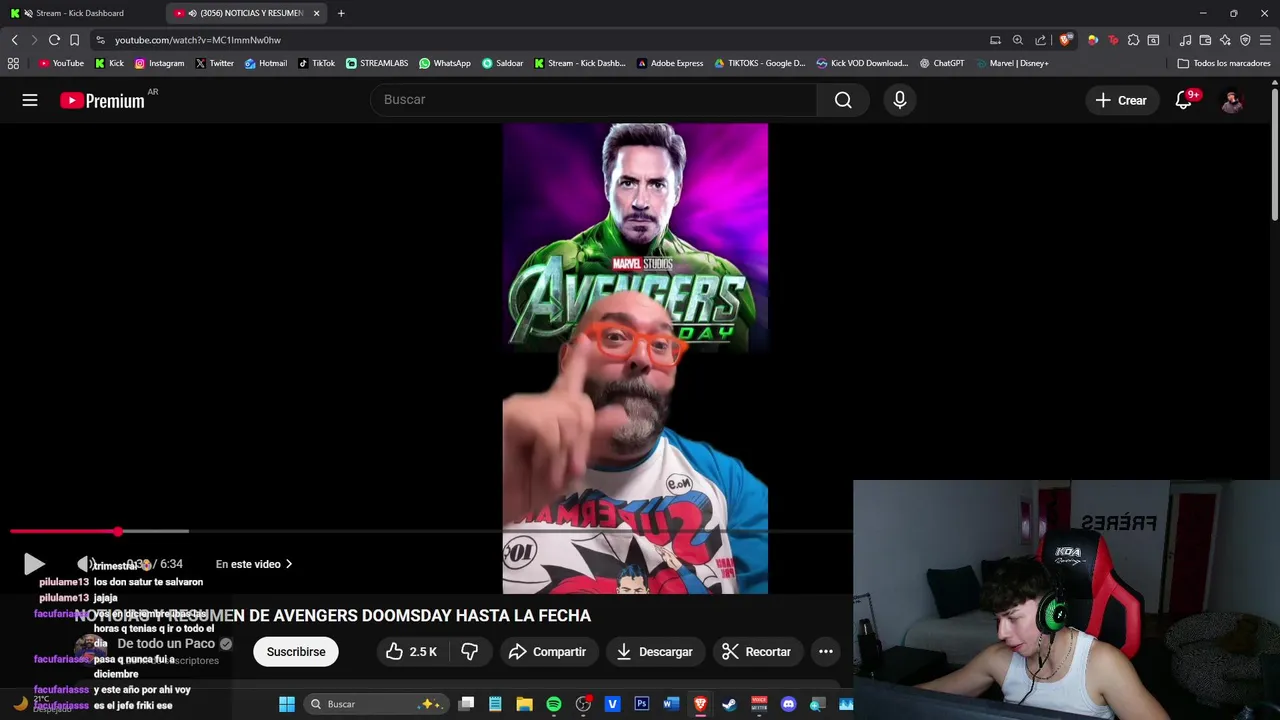Open the WhatsApp bookmark
This screenshot has width=1280, height=720.
pyautogui.click(x=445, y=63)
